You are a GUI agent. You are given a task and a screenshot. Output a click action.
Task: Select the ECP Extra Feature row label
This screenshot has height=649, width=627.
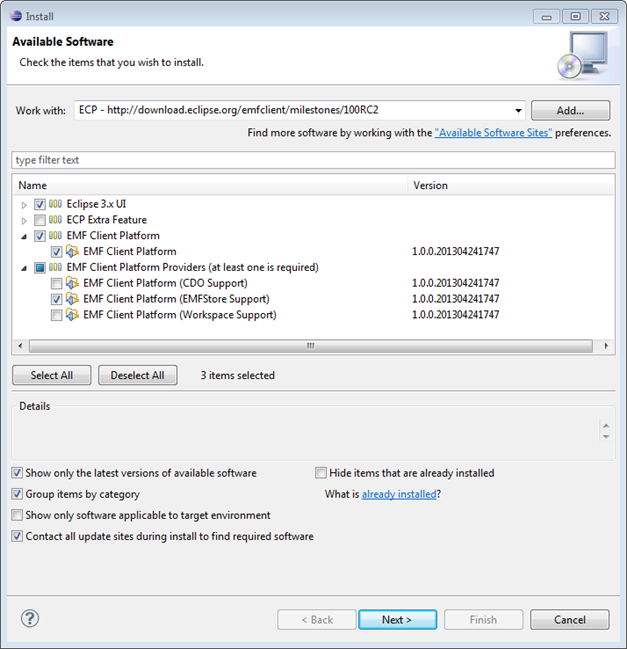[x=107, y=220]
